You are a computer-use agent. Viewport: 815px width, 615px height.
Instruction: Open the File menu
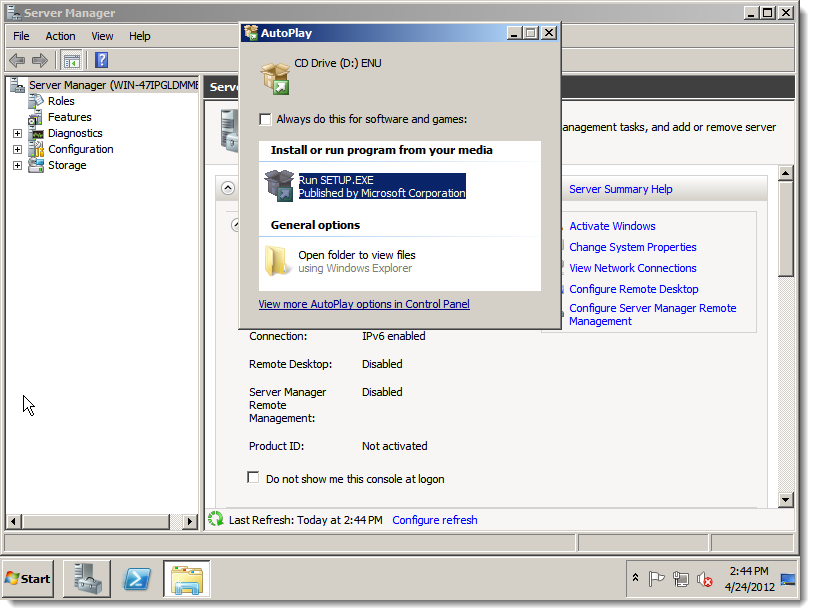point(21,36)
